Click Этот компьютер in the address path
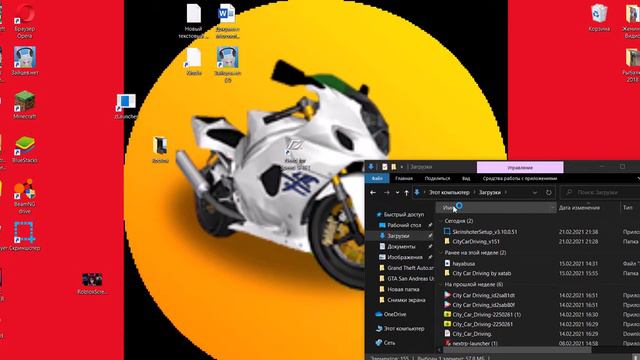Image resolution: width=640 pixels, height=360 pixels. [x=449, y=192]
